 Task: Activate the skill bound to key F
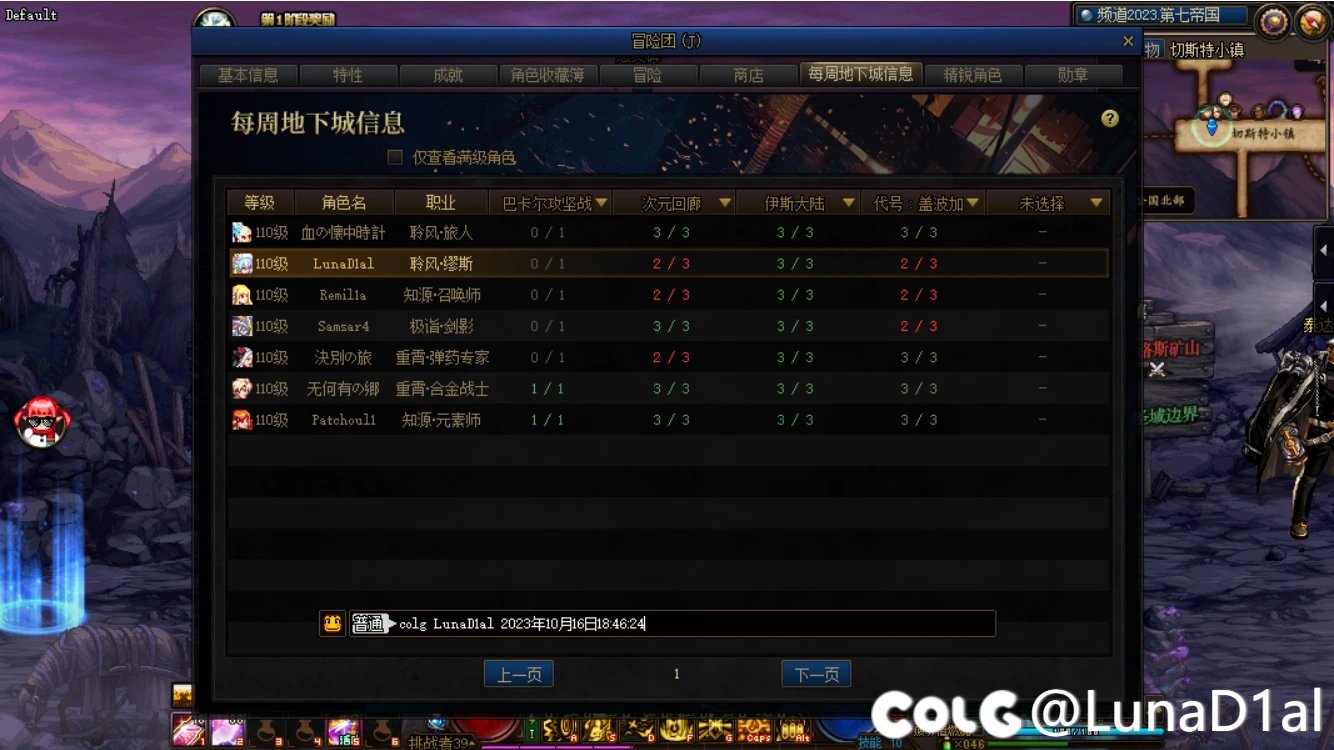click(676, 729)
